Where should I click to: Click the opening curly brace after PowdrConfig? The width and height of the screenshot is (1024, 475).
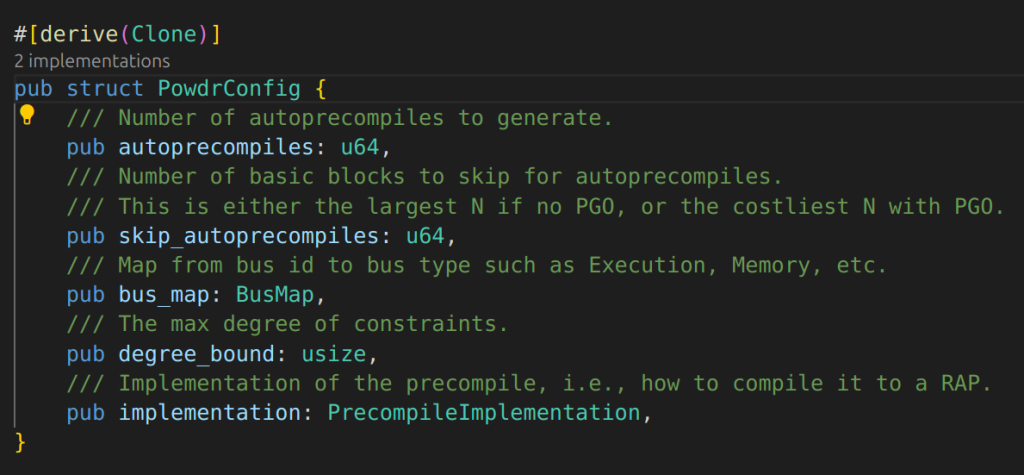[320, 89]
